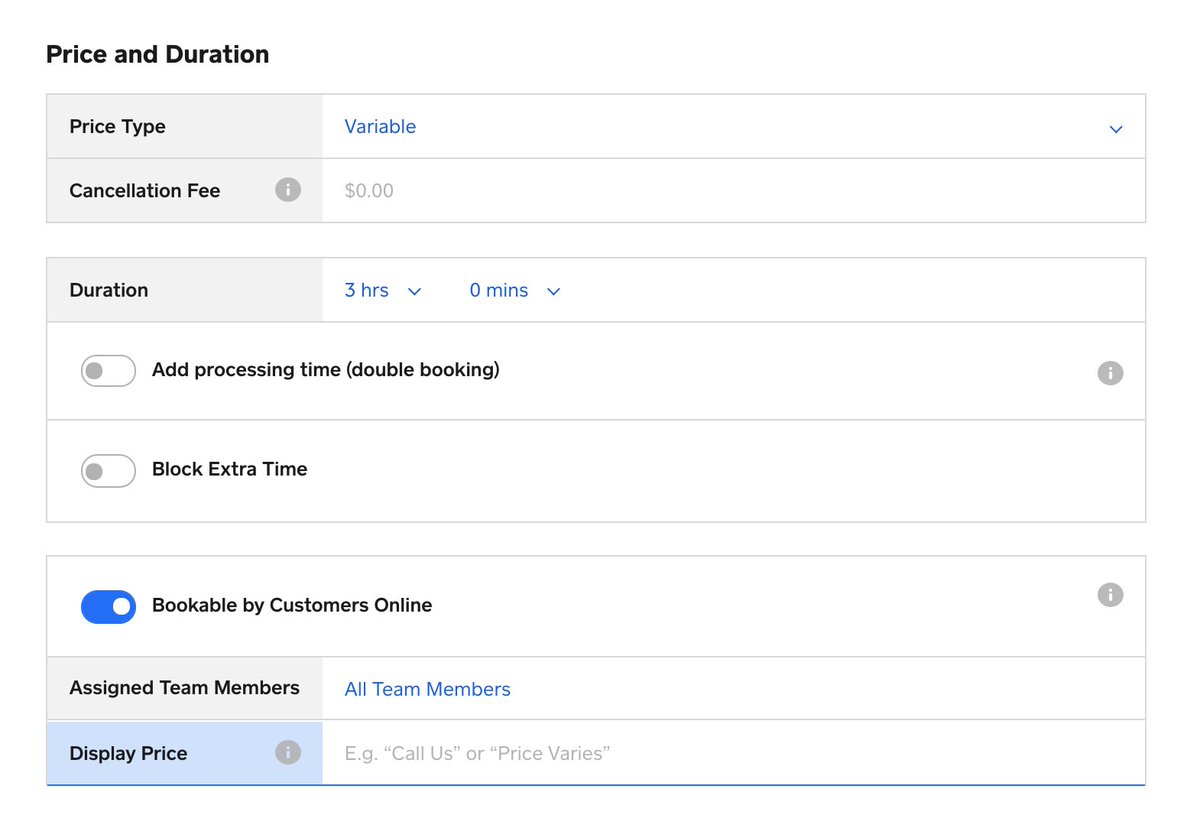Click the Display Price info icon

(288, 753)
